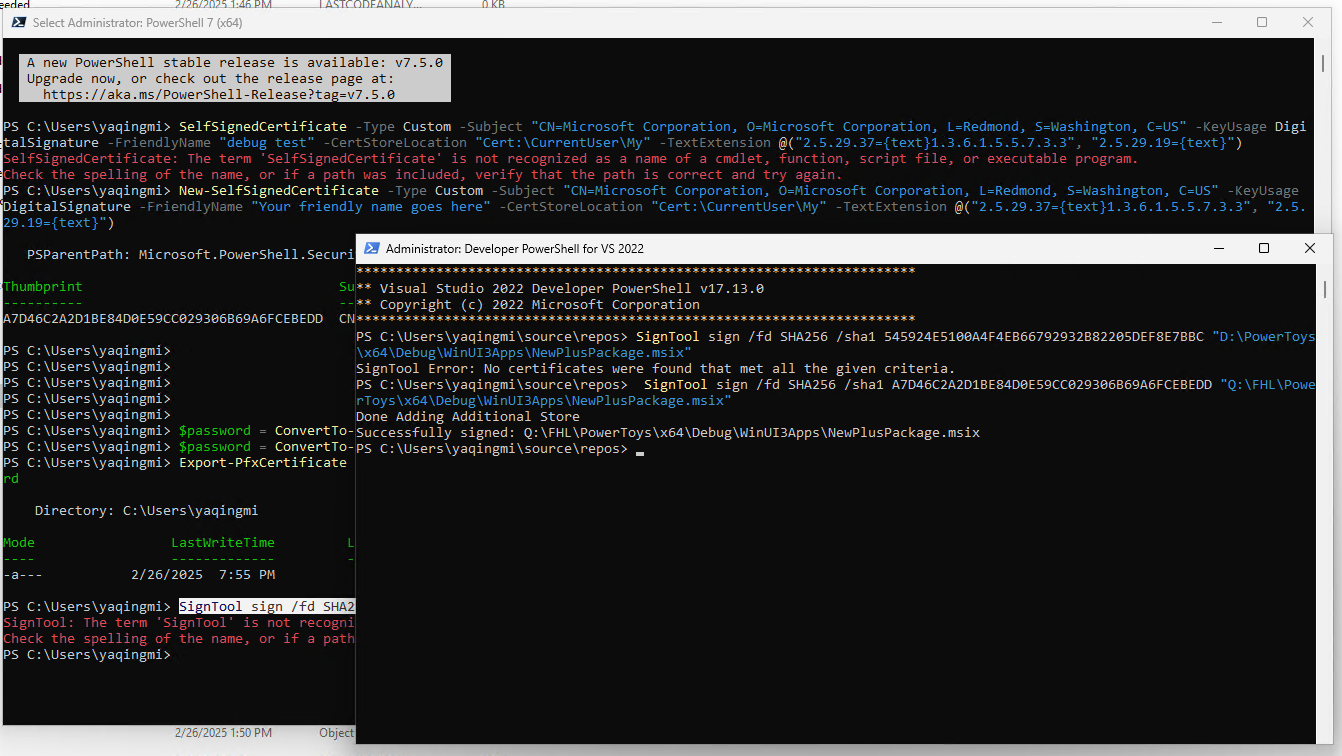Viewport: 1342px width, 756px height.
Task: Click the 'SignTool Error: No certificates' message
Action: coord(655,368)
